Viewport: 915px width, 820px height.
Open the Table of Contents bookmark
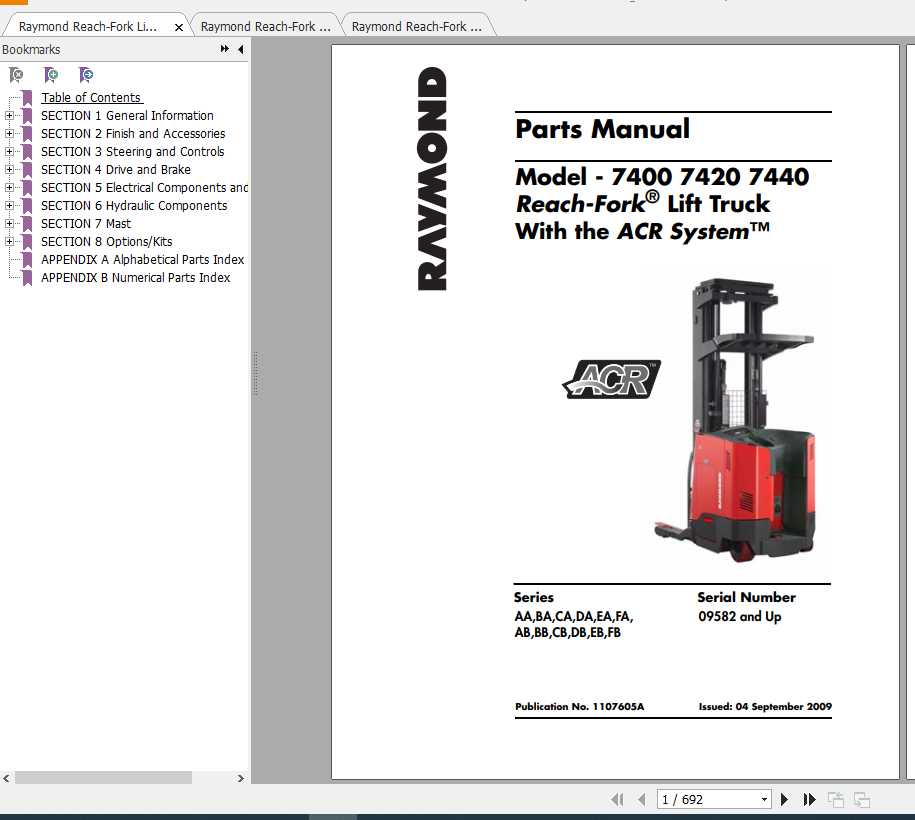point(91,97)
